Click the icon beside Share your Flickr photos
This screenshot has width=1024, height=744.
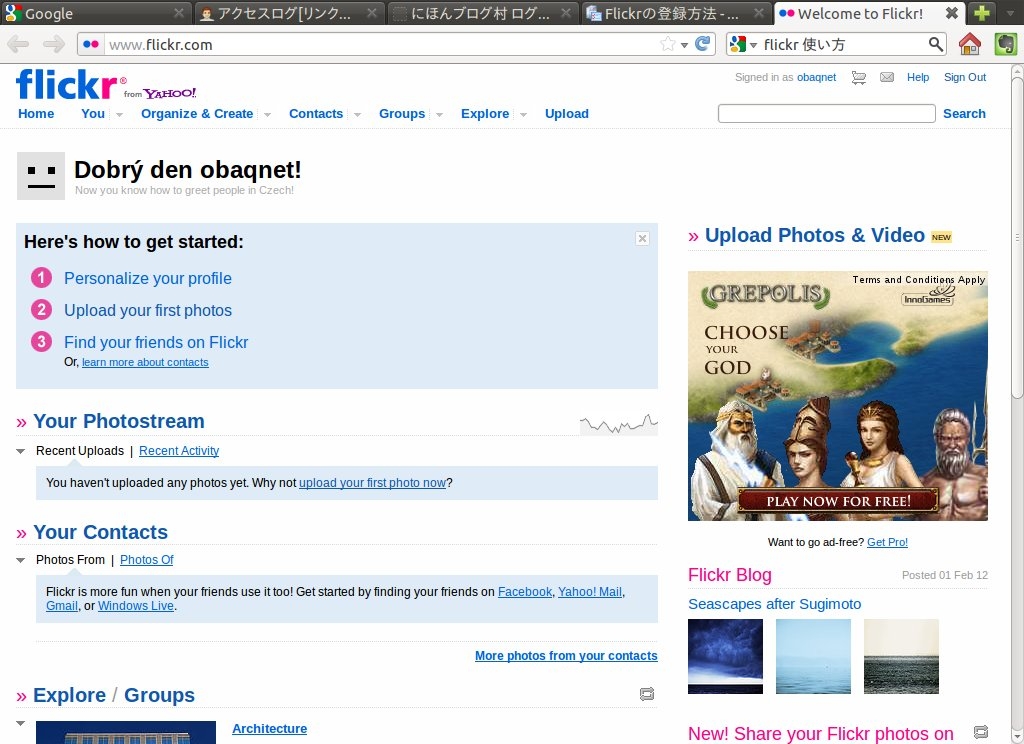tap(980, 732)
